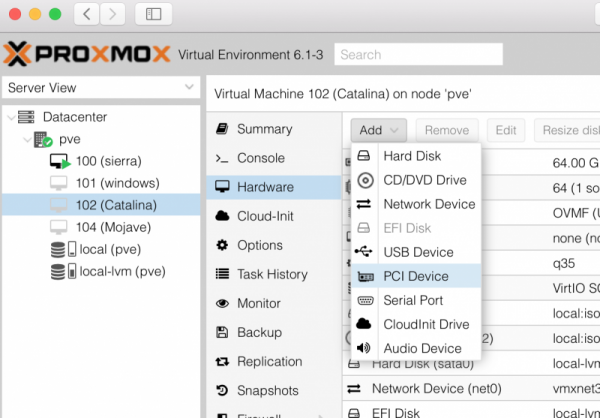Select local (pve) storage in tree

tap(101, 249)
